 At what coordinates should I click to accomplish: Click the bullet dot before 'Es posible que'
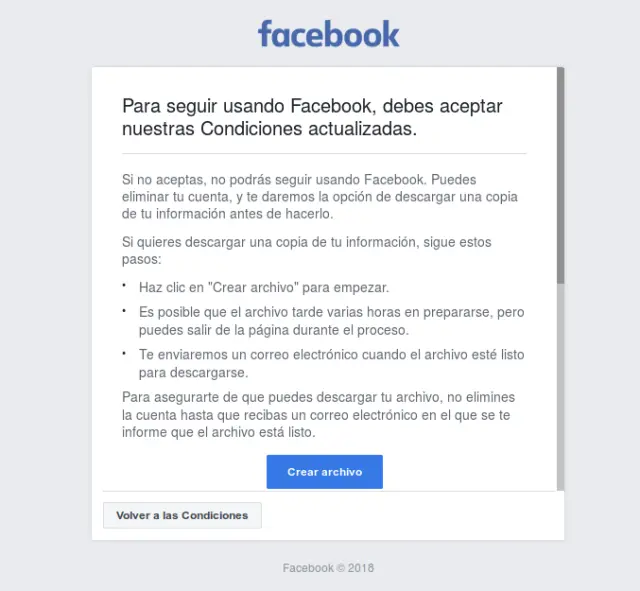tap(124, 311)
